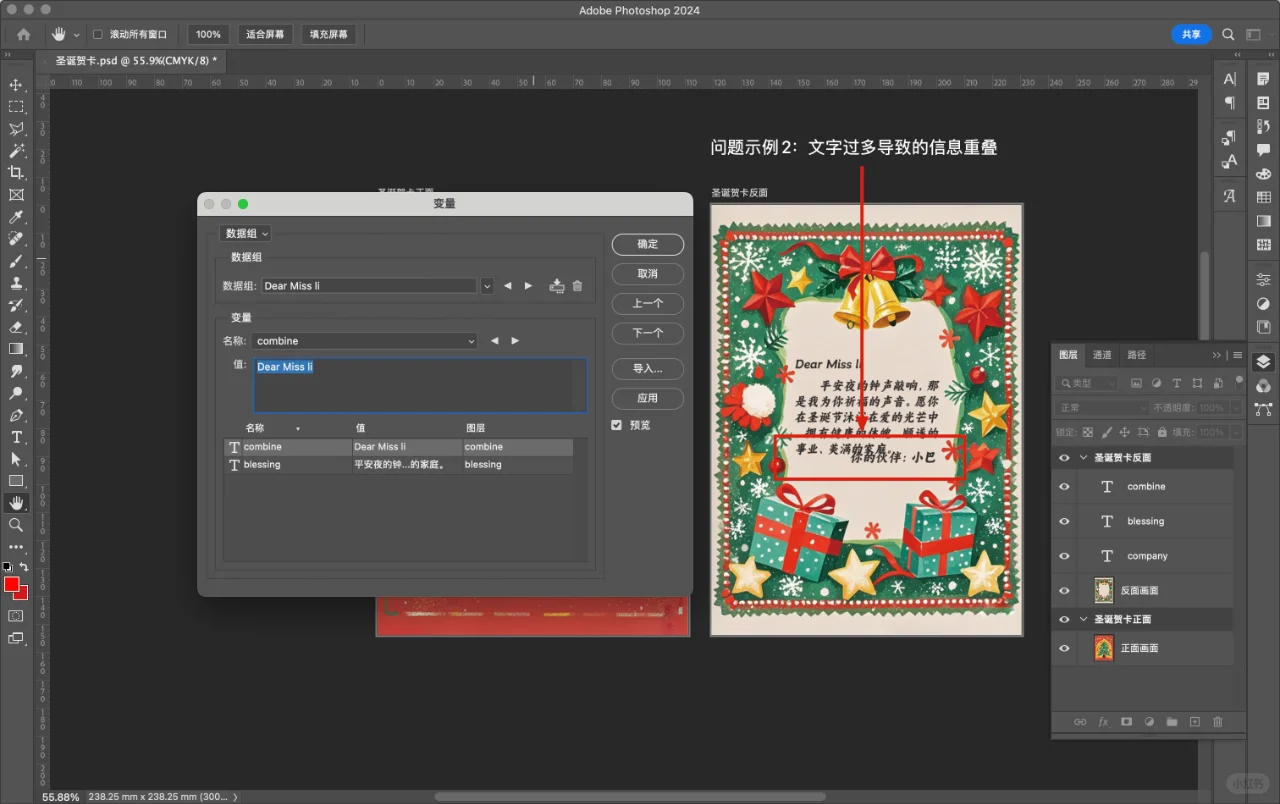
Task: Hide the 圣诞贺卡正面 group
Action: (1064, 620)
